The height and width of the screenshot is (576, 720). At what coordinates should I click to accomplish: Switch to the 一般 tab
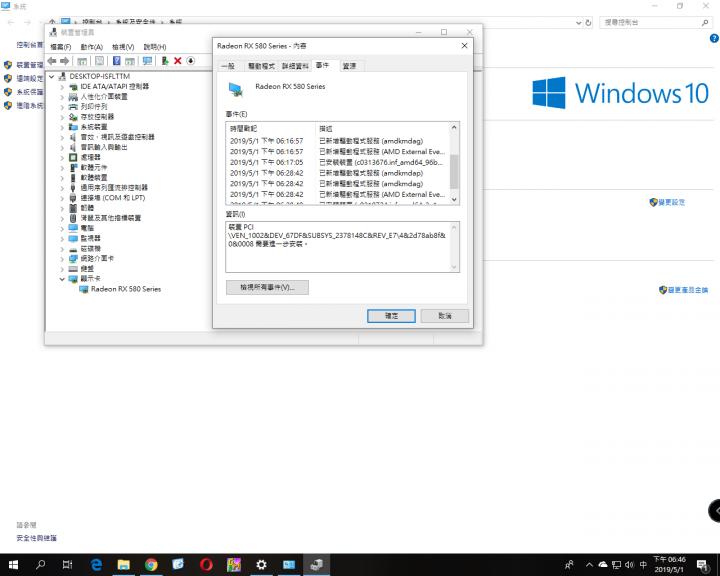pyautogui.click(x=228, y=66)
